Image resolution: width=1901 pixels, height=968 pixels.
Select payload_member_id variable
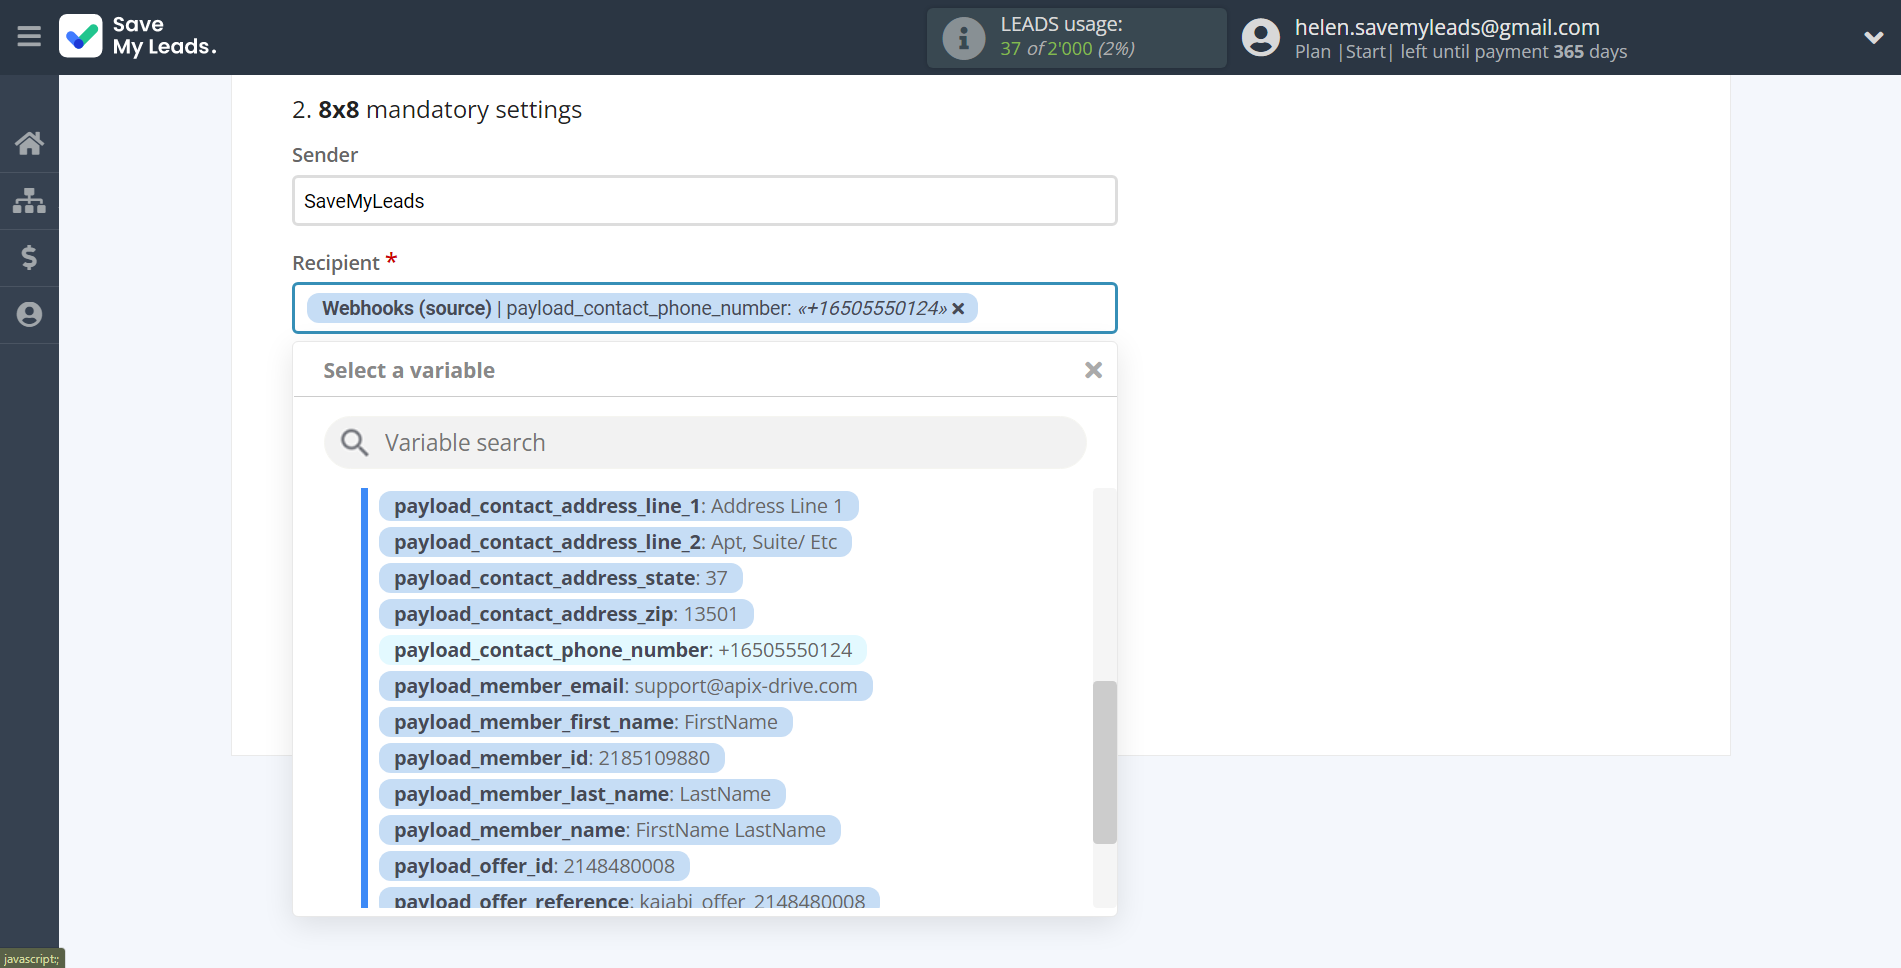pyautogui.click(x=551, y=758)
